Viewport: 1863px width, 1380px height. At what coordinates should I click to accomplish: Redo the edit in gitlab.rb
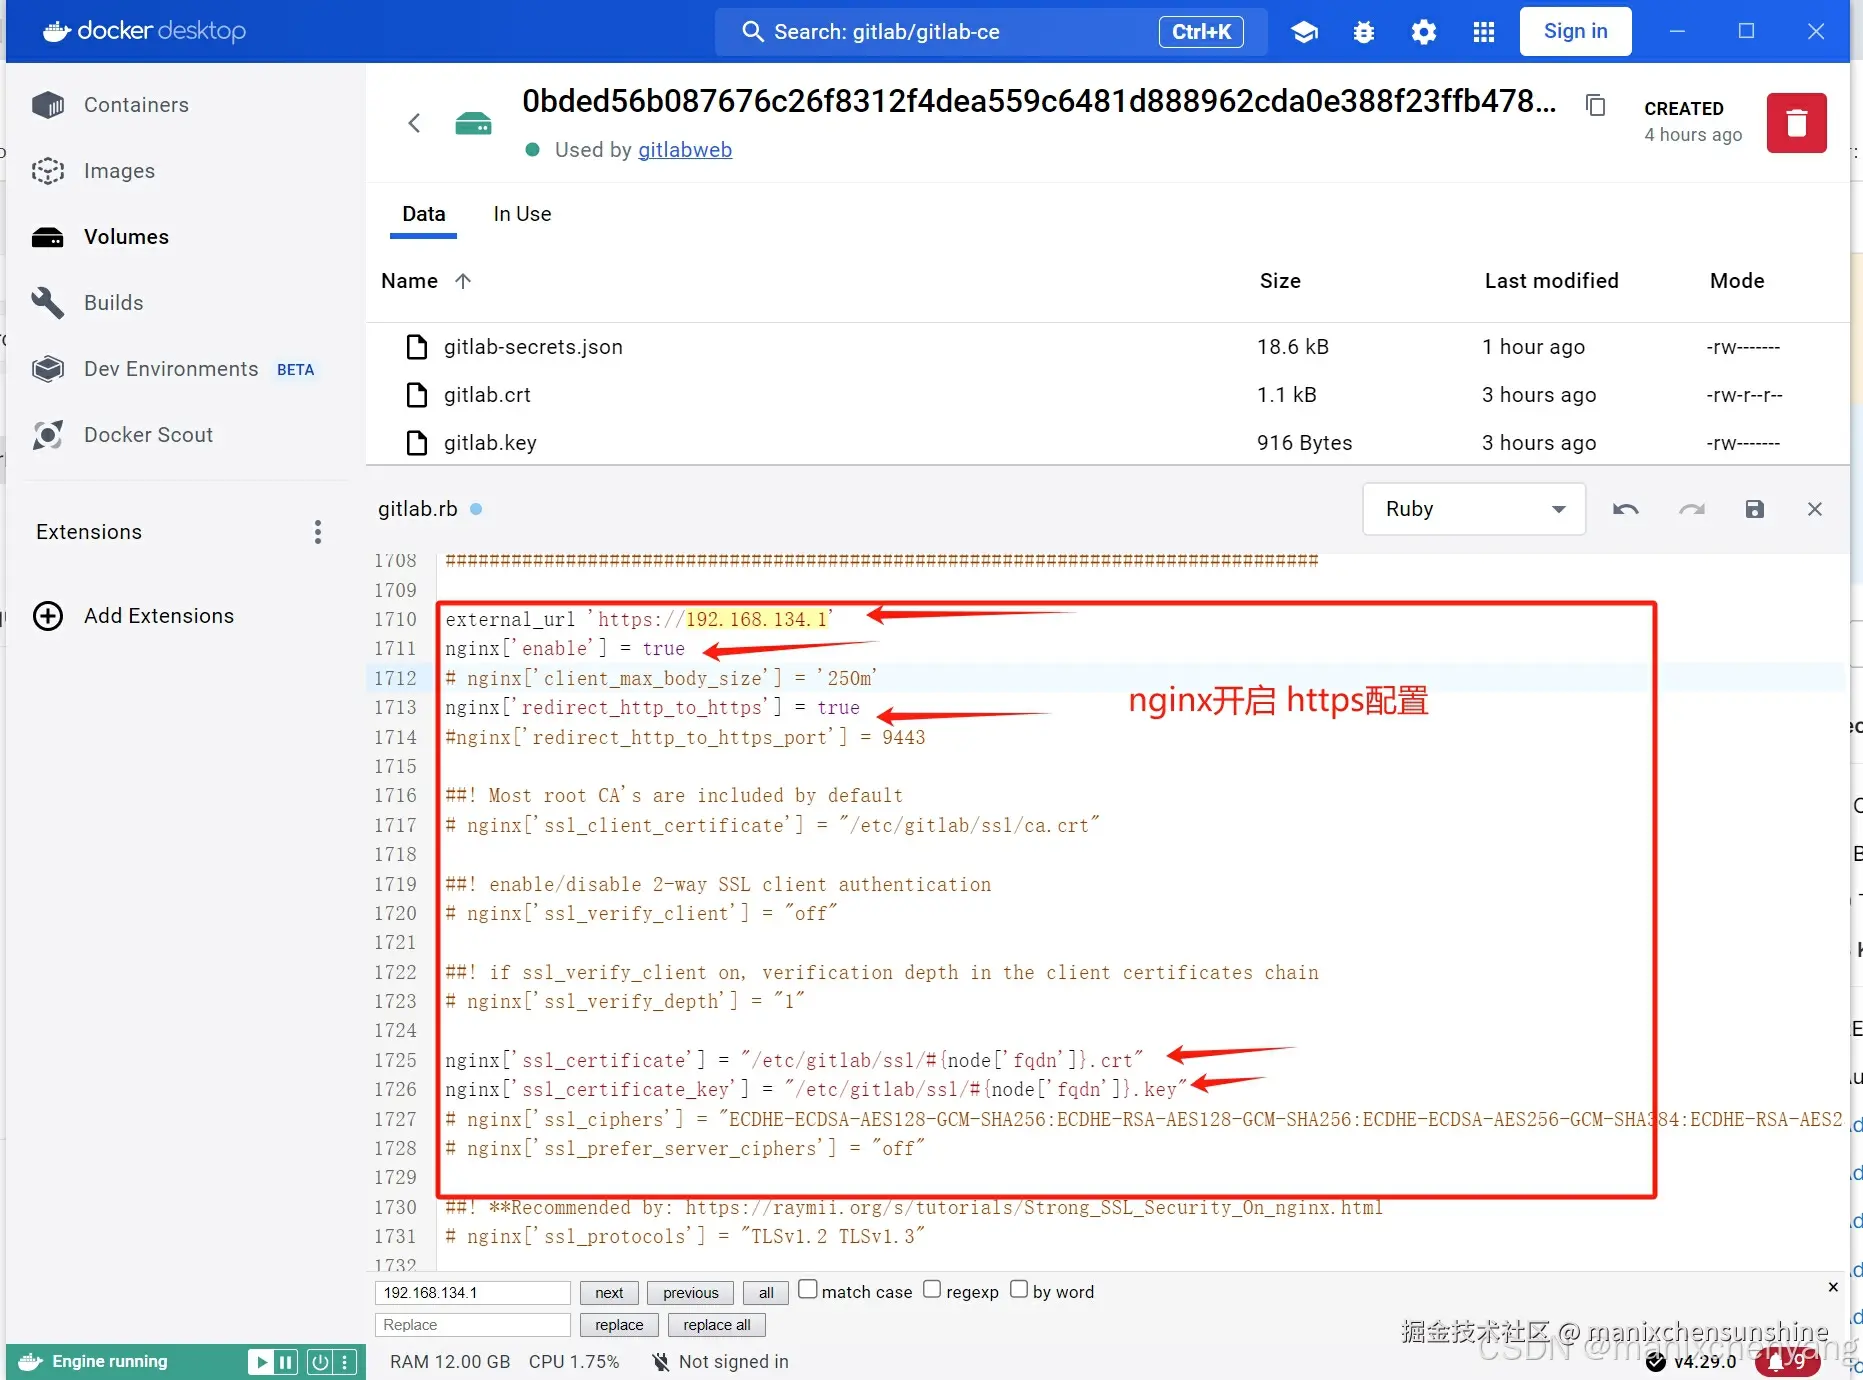(1692, 509)
